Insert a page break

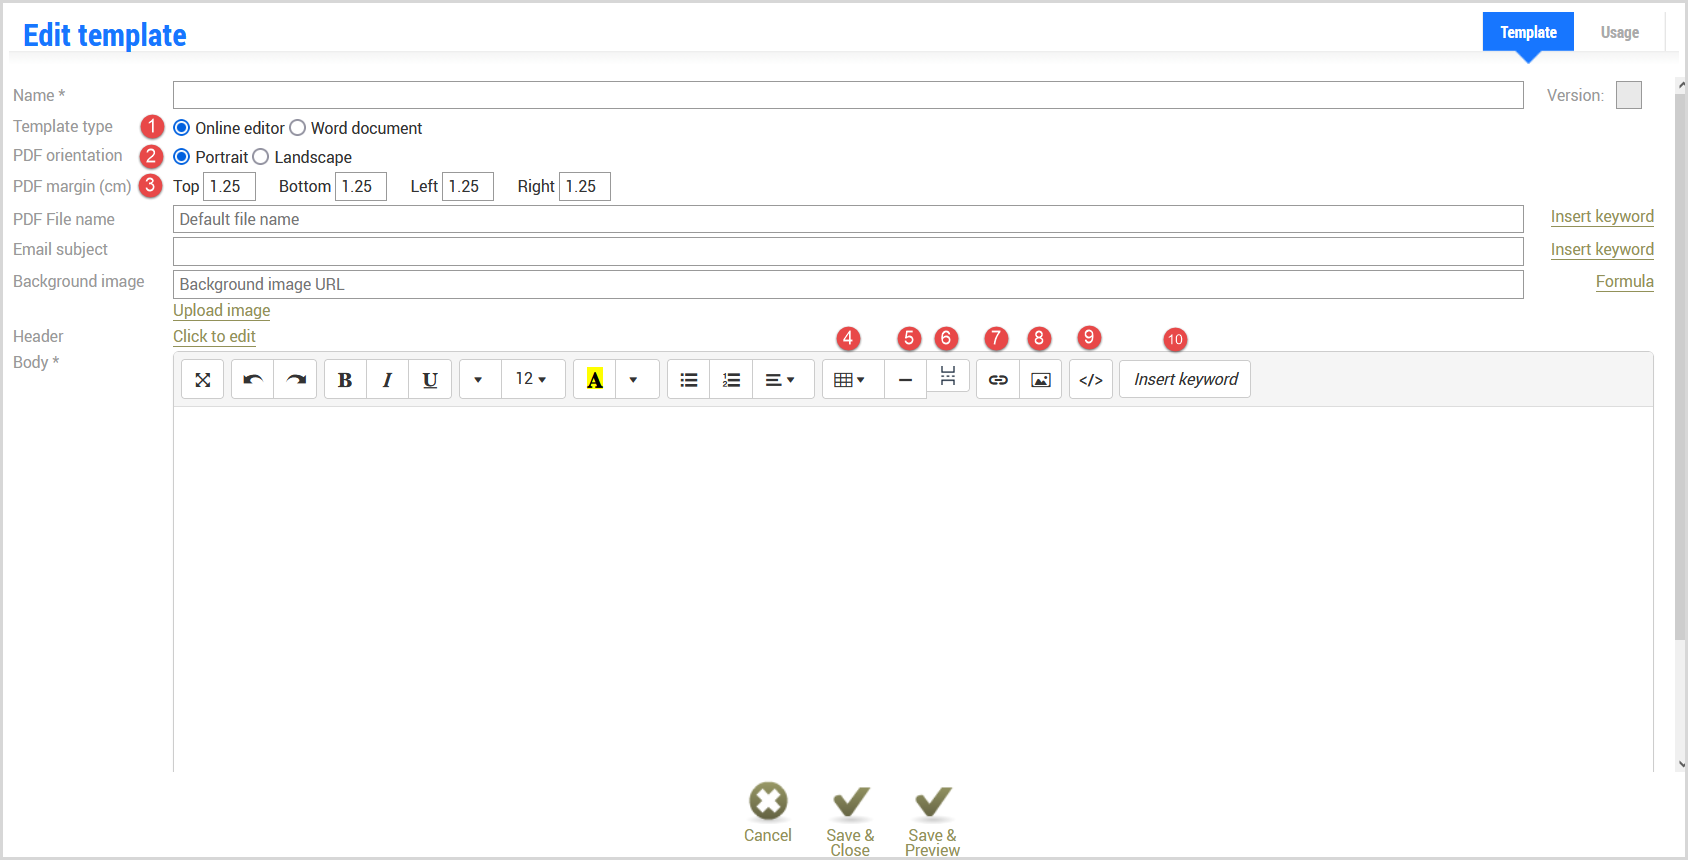pyautogui.click(x=948, y=376)
